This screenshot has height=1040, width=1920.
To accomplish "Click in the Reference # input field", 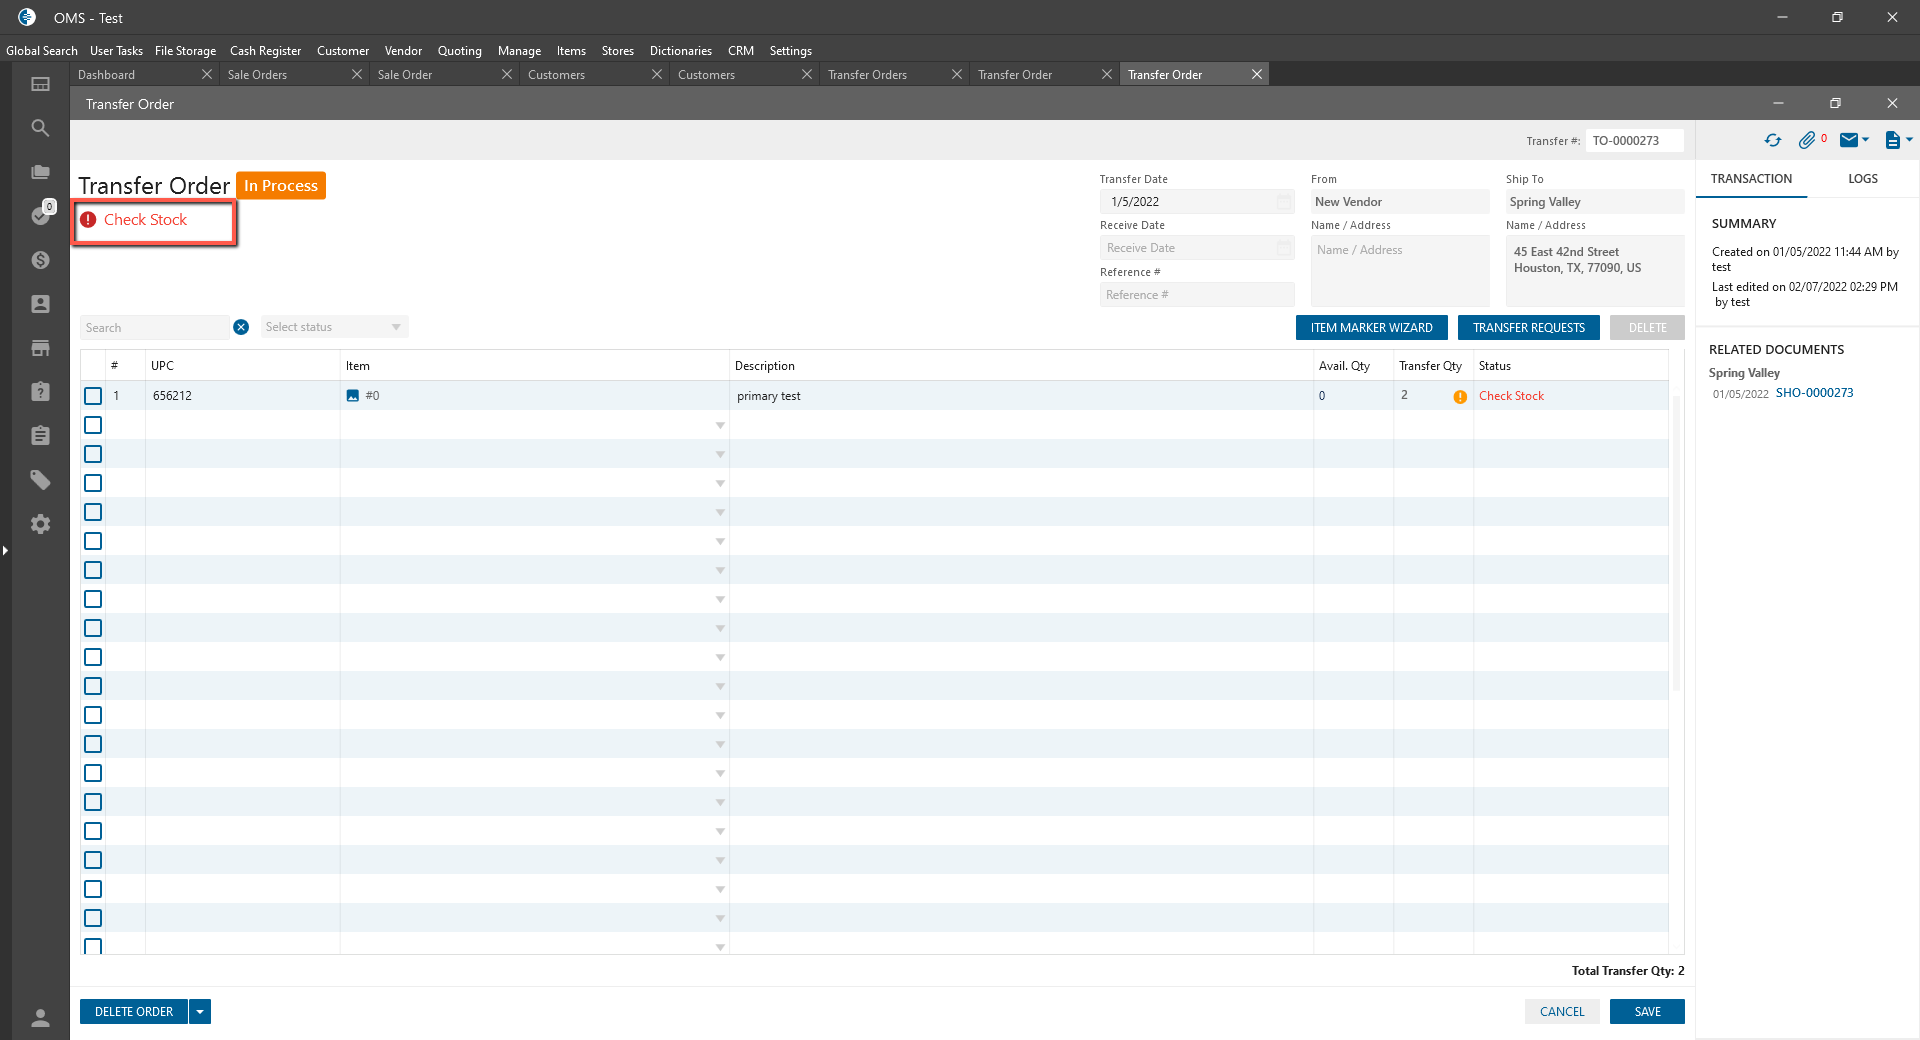I will click(1196, 295).
